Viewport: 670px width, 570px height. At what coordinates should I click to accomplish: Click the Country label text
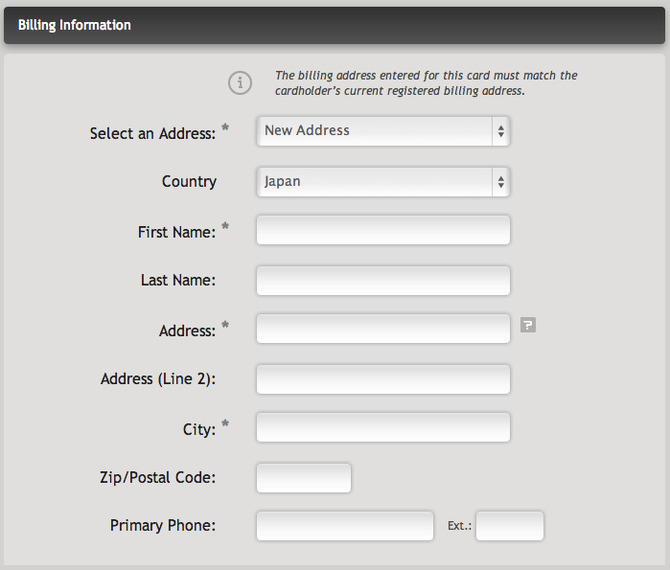(189, 182)
